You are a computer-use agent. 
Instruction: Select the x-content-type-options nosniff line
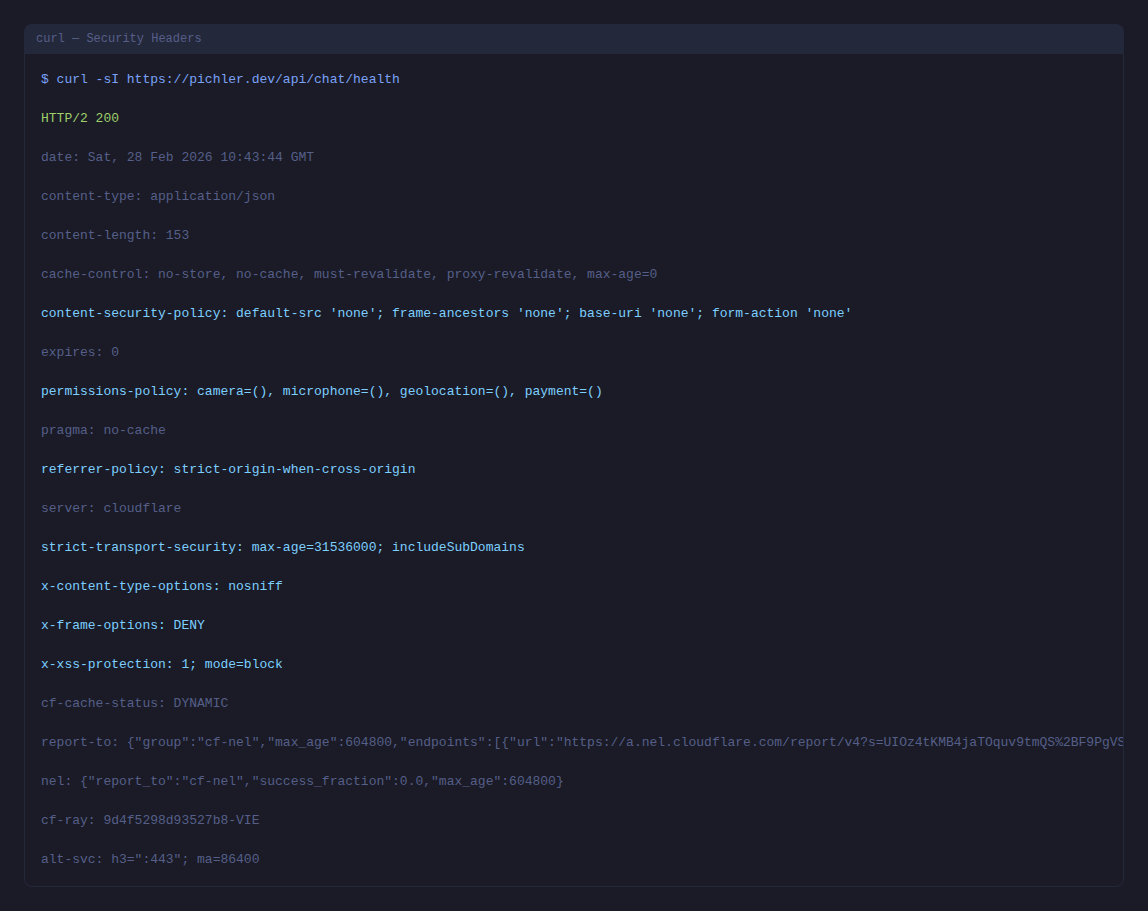(162, 586)
